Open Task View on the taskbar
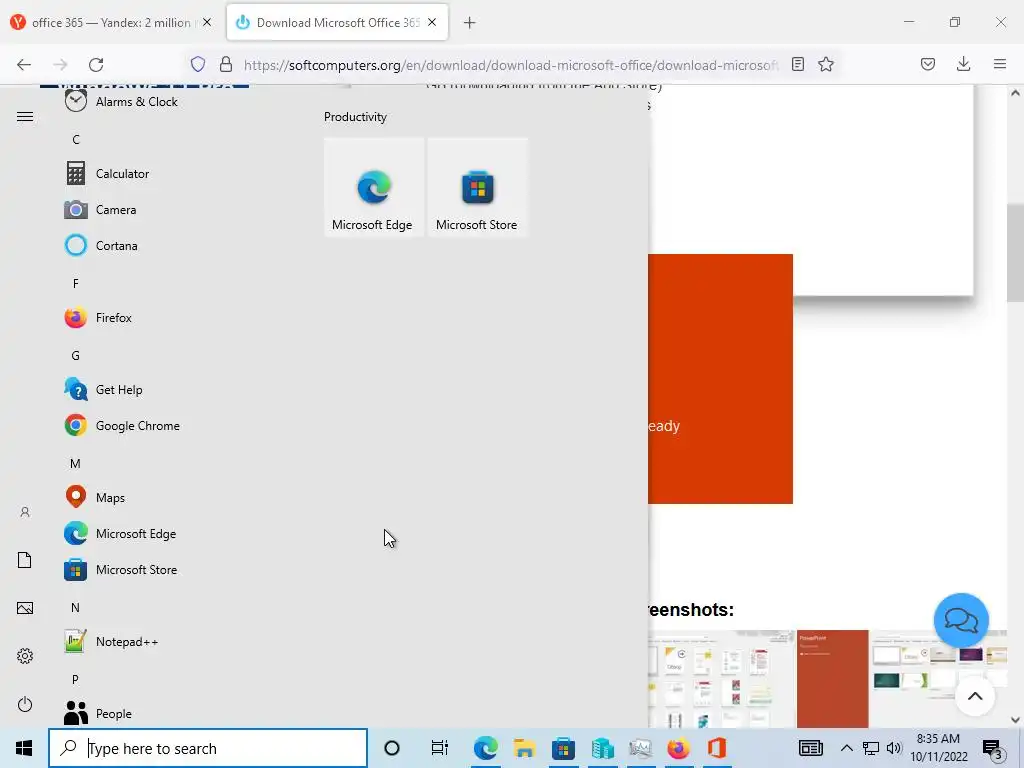 click(x=440, y=748)
